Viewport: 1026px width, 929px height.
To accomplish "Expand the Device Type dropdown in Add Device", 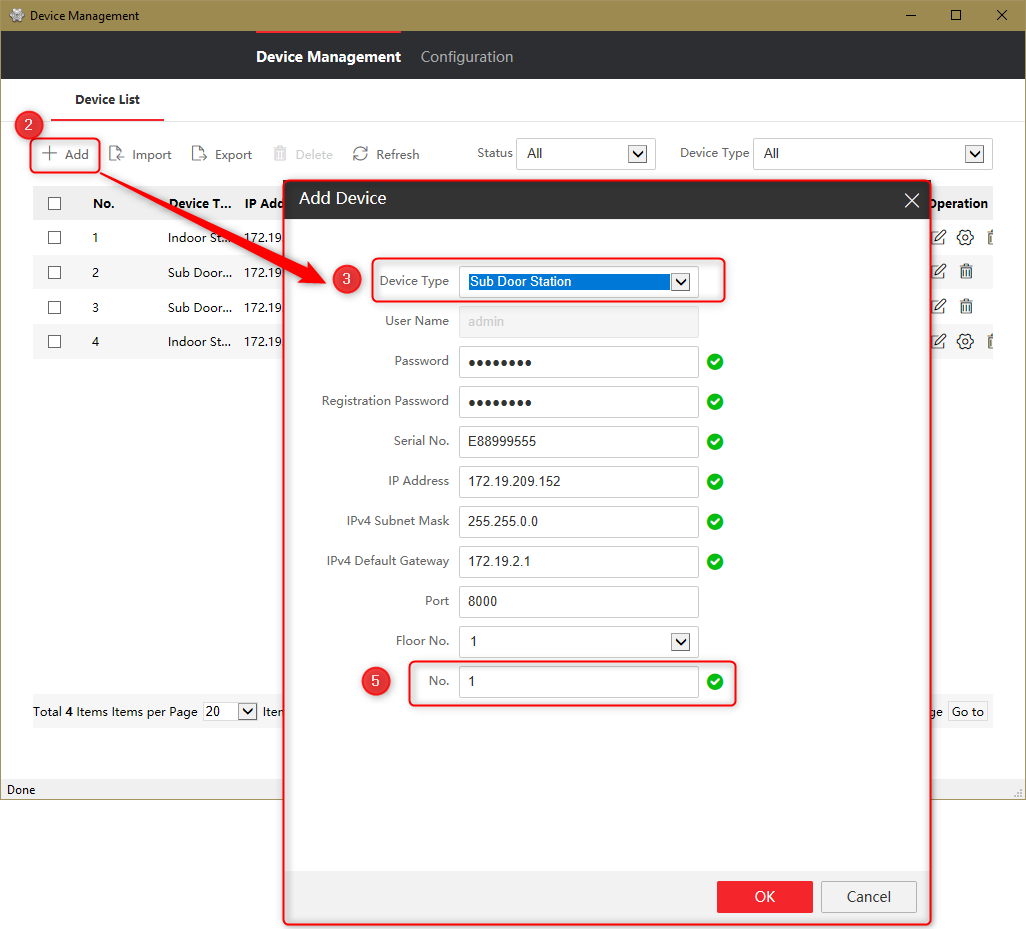I will pos(681,281).
